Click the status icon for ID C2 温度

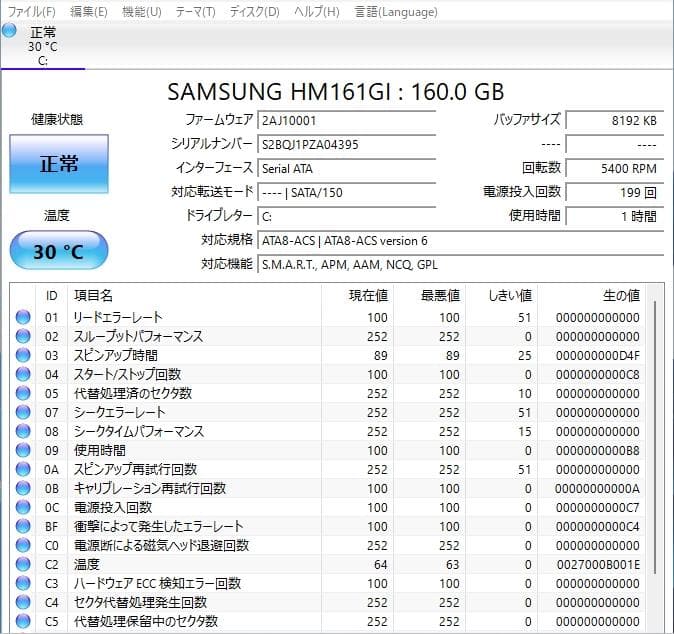pos(23,564)
